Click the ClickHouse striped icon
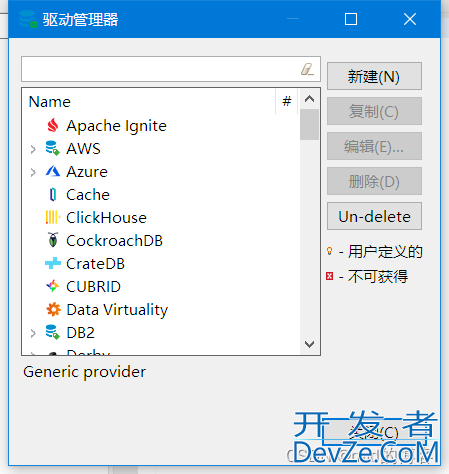449x474 pixels. click(x=53, y=217)
